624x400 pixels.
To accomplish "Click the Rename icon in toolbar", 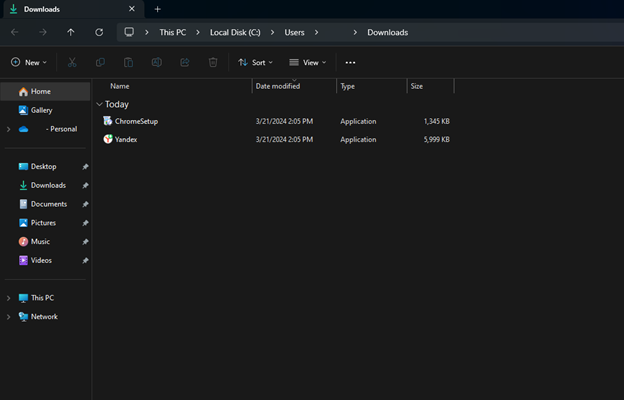I will [x=157, y=62].
